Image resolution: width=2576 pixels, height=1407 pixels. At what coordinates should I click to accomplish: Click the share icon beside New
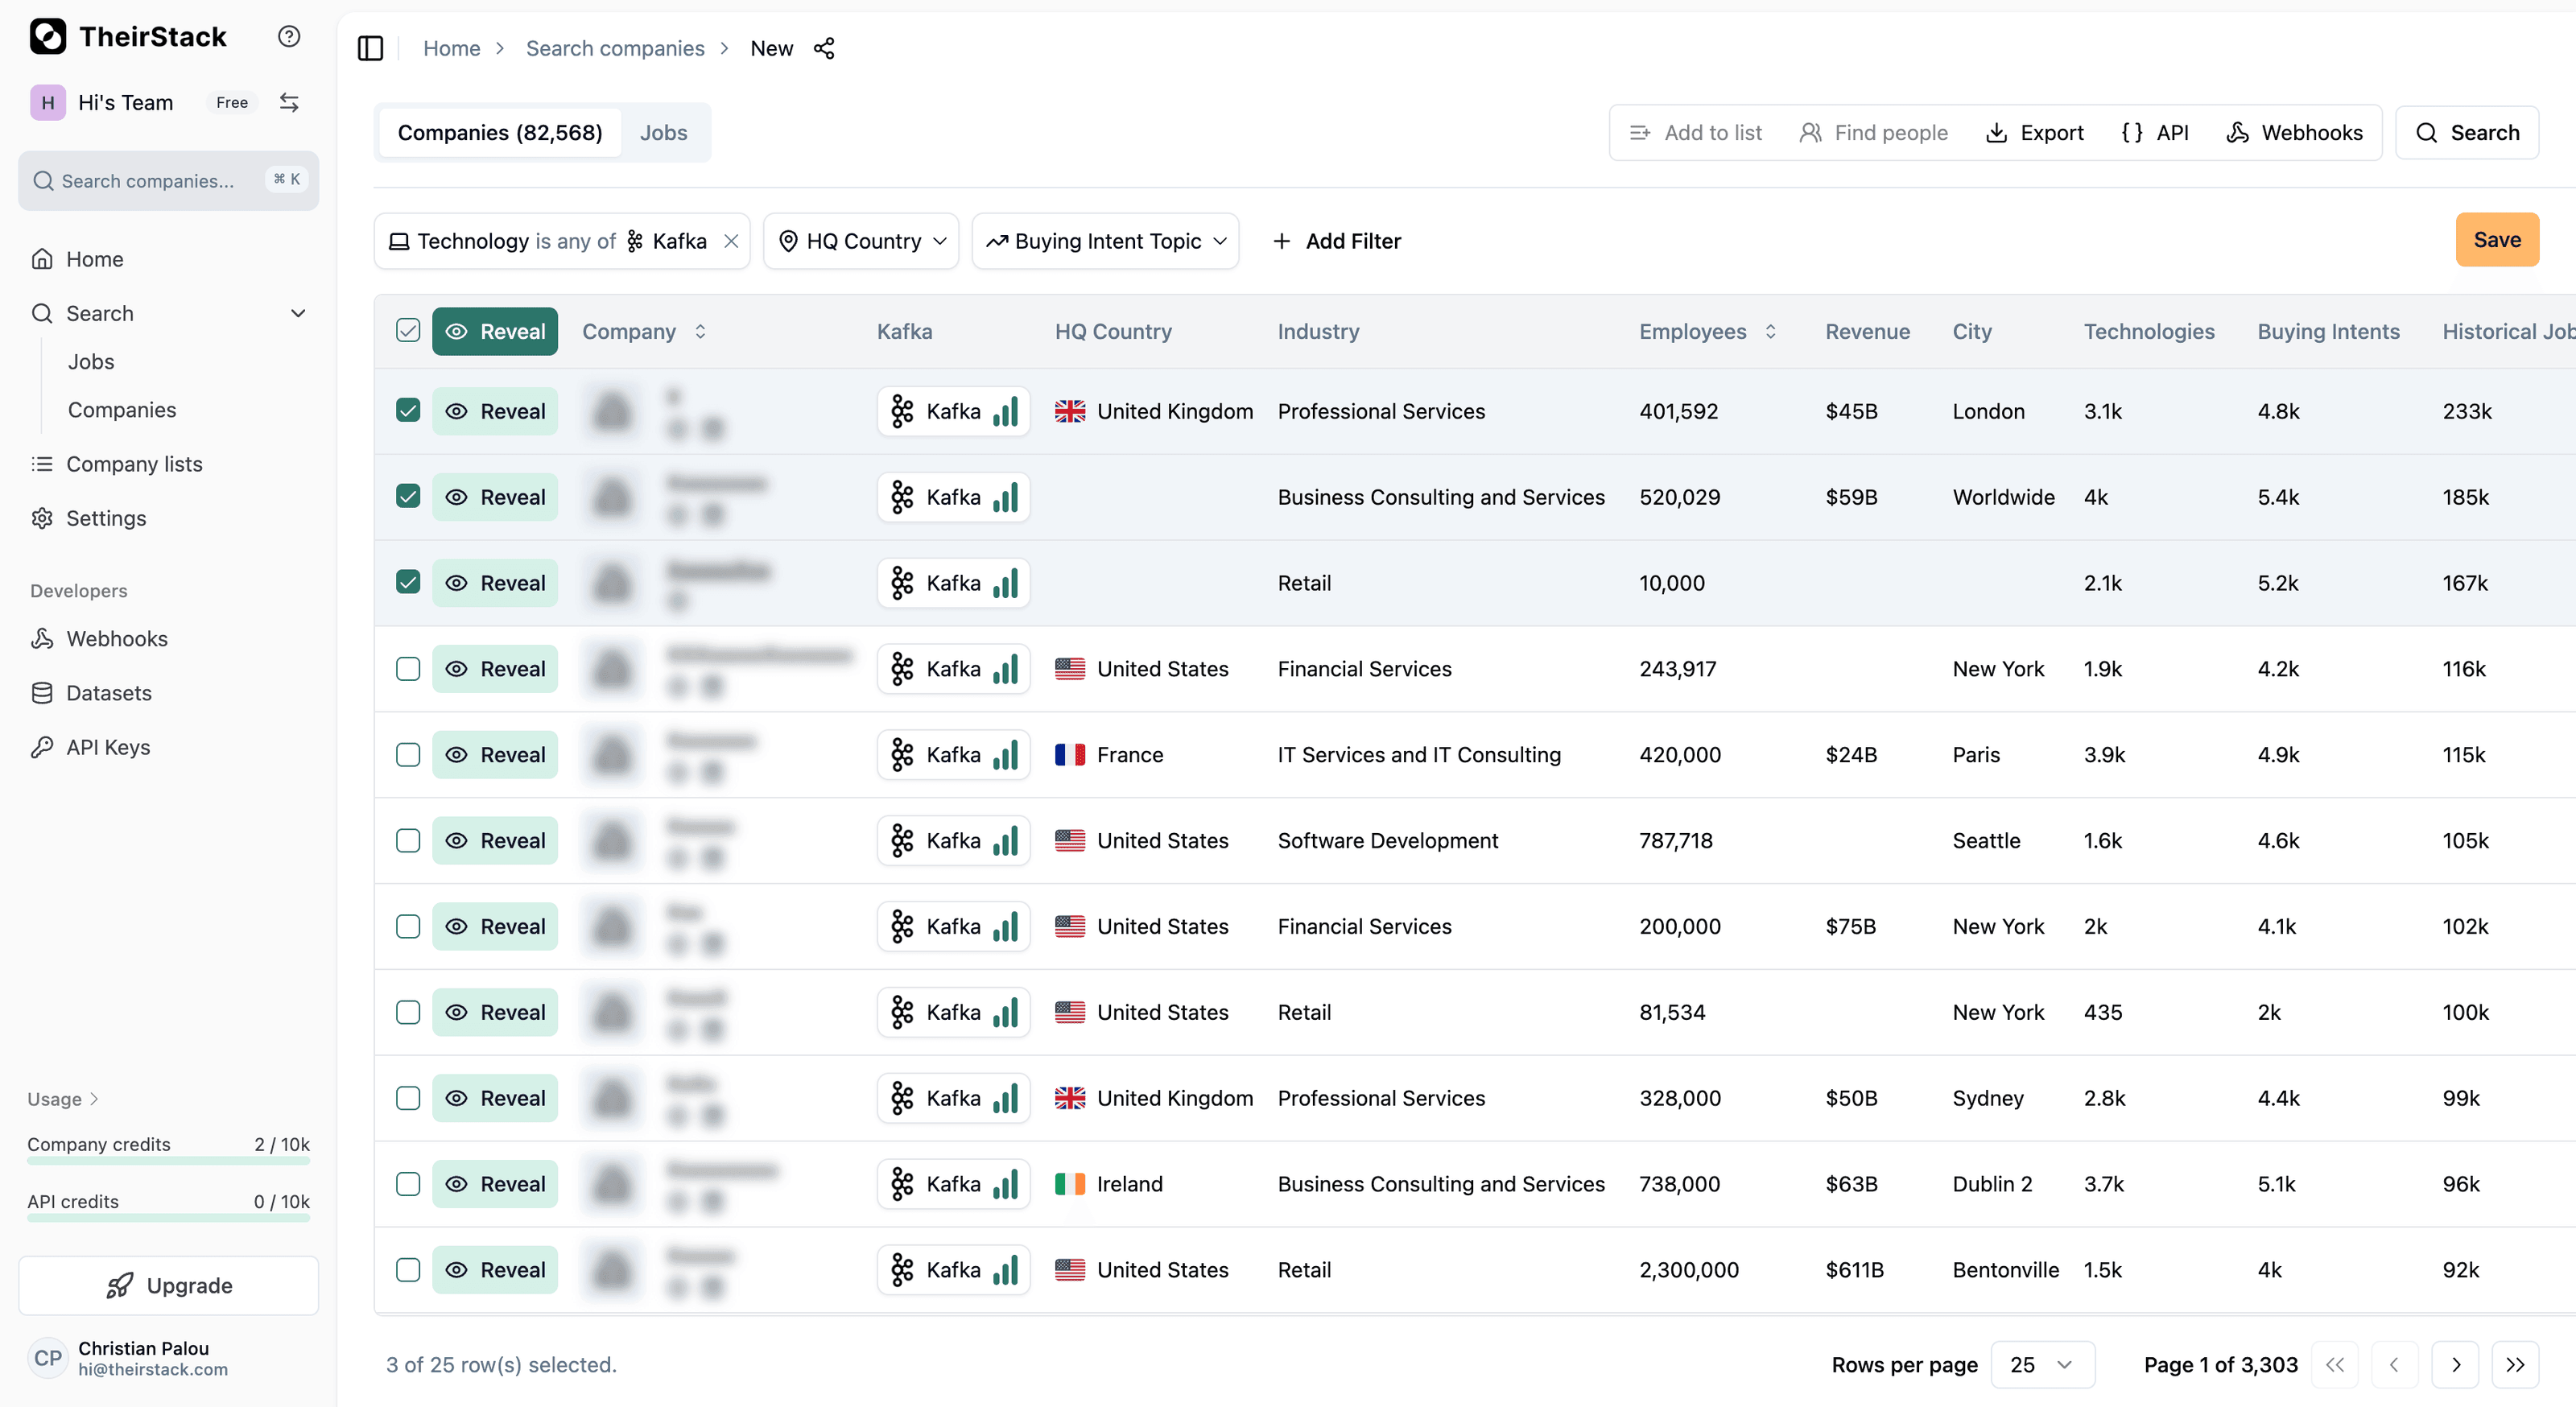point(824,48)
